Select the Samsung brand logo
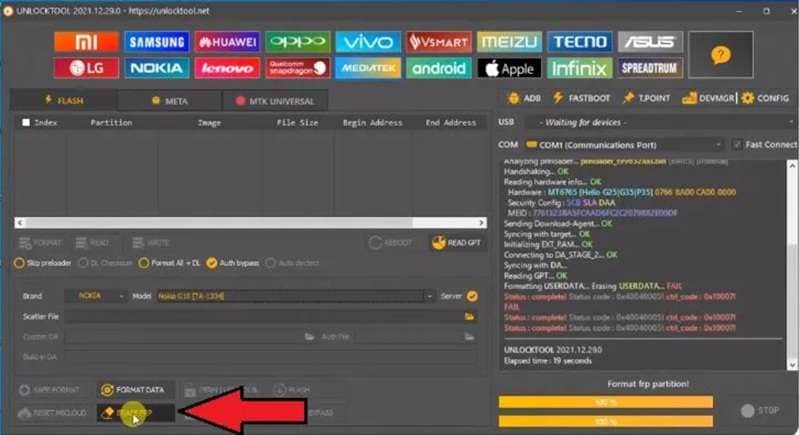799x435 pixels. coord(156,42)
